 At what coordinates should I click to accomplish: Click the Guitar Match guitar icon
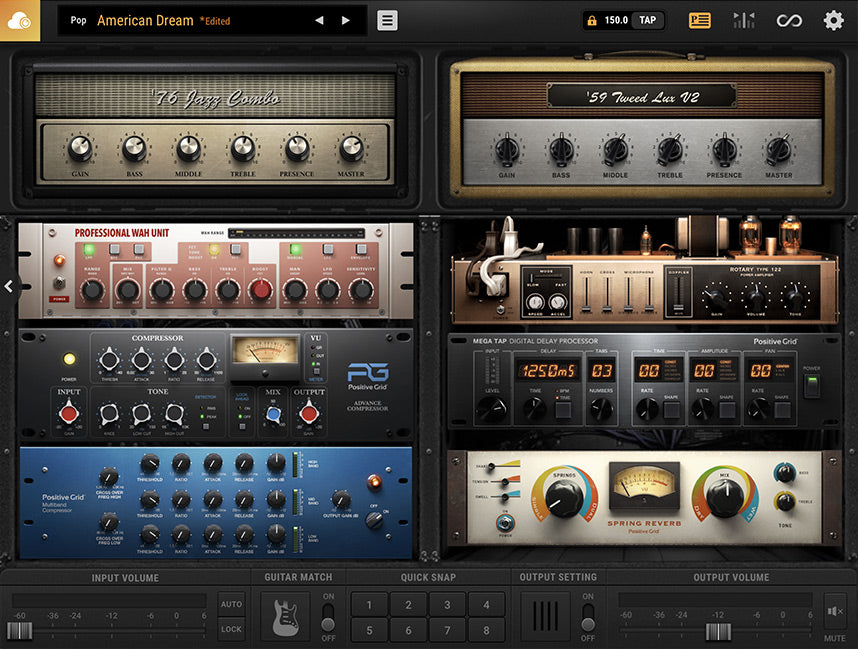(285, 617)
